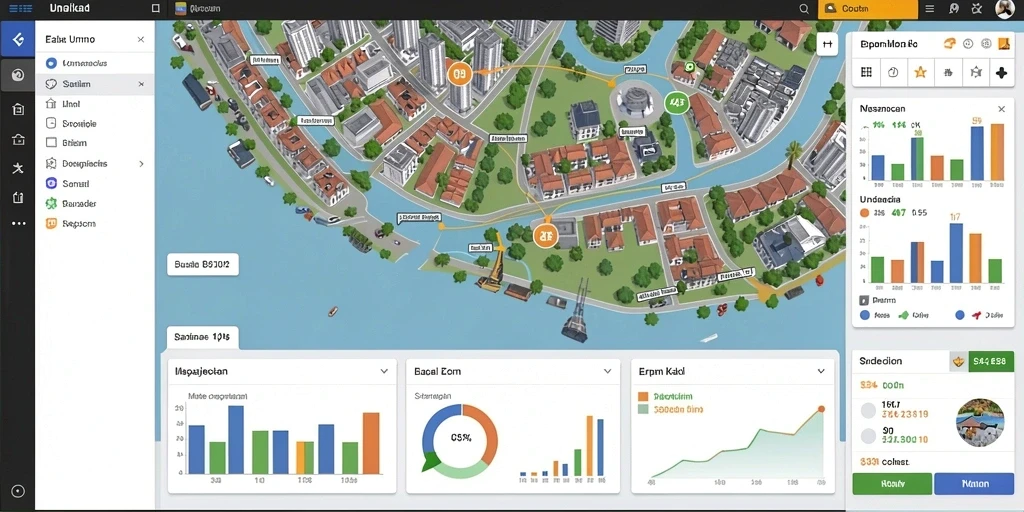The height and width of the screenshot is (512, 1024).
Task: Select the black plus cross icon in toolbar
Action: [x=1001, y=72]
